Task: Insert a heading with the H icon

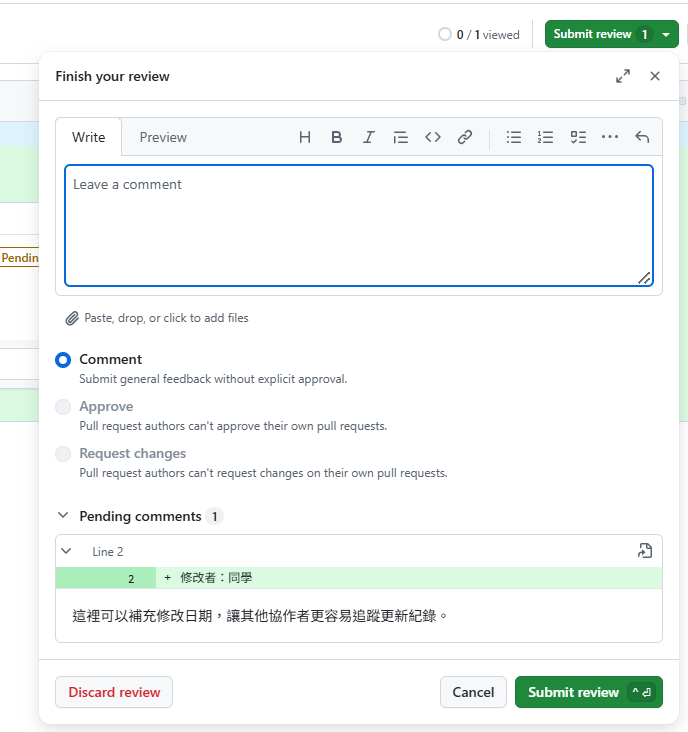Action: click(305, 137)
